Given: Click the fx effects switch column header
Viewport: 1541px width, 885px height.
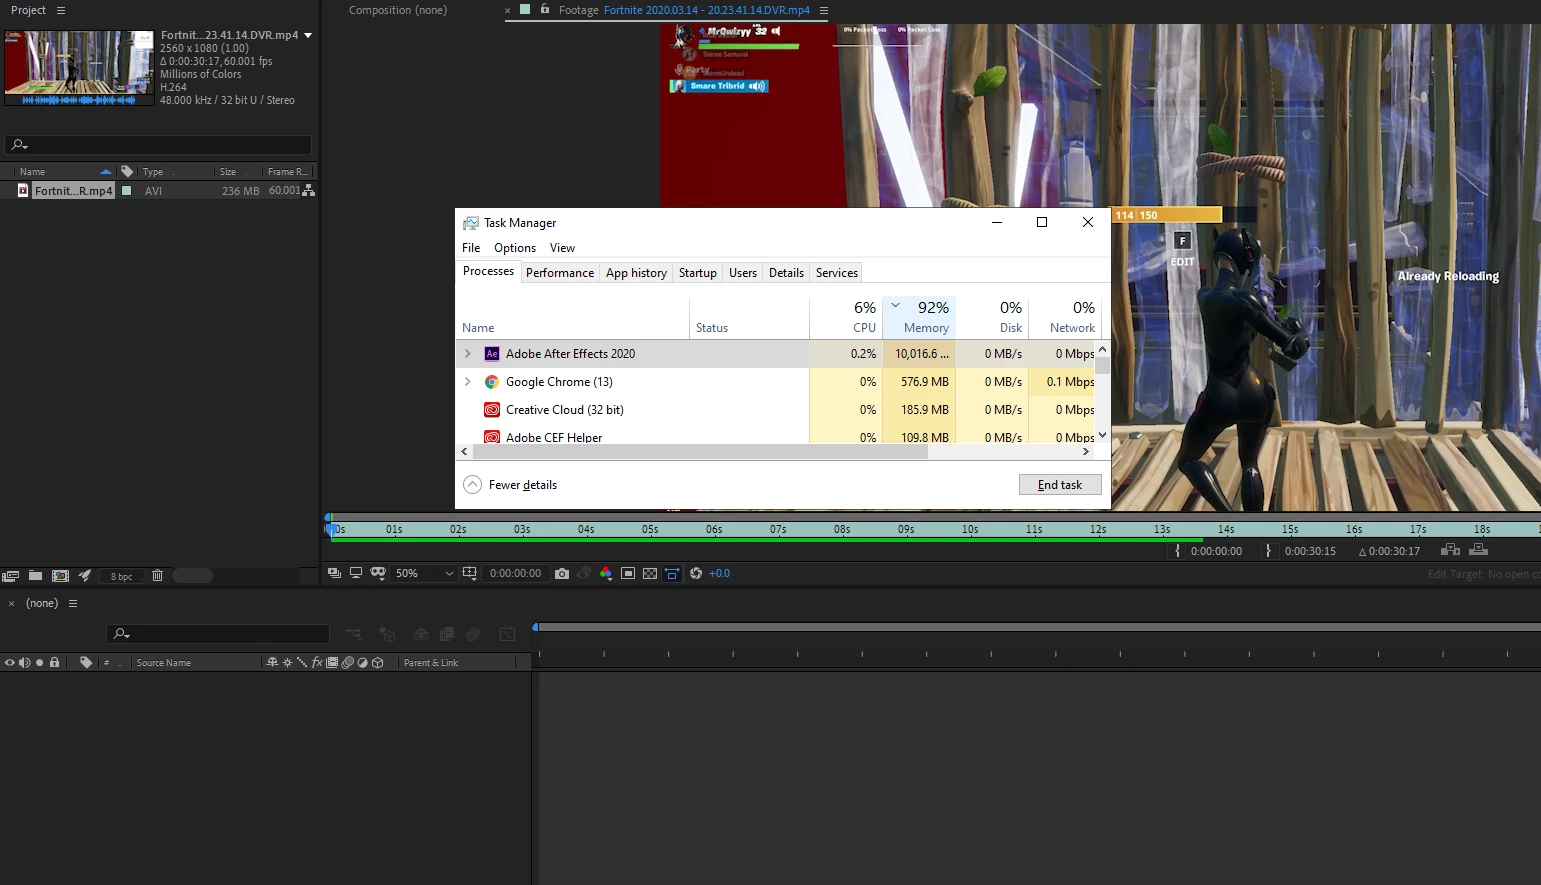Looking at the screenshot, I should click(317, 662).
